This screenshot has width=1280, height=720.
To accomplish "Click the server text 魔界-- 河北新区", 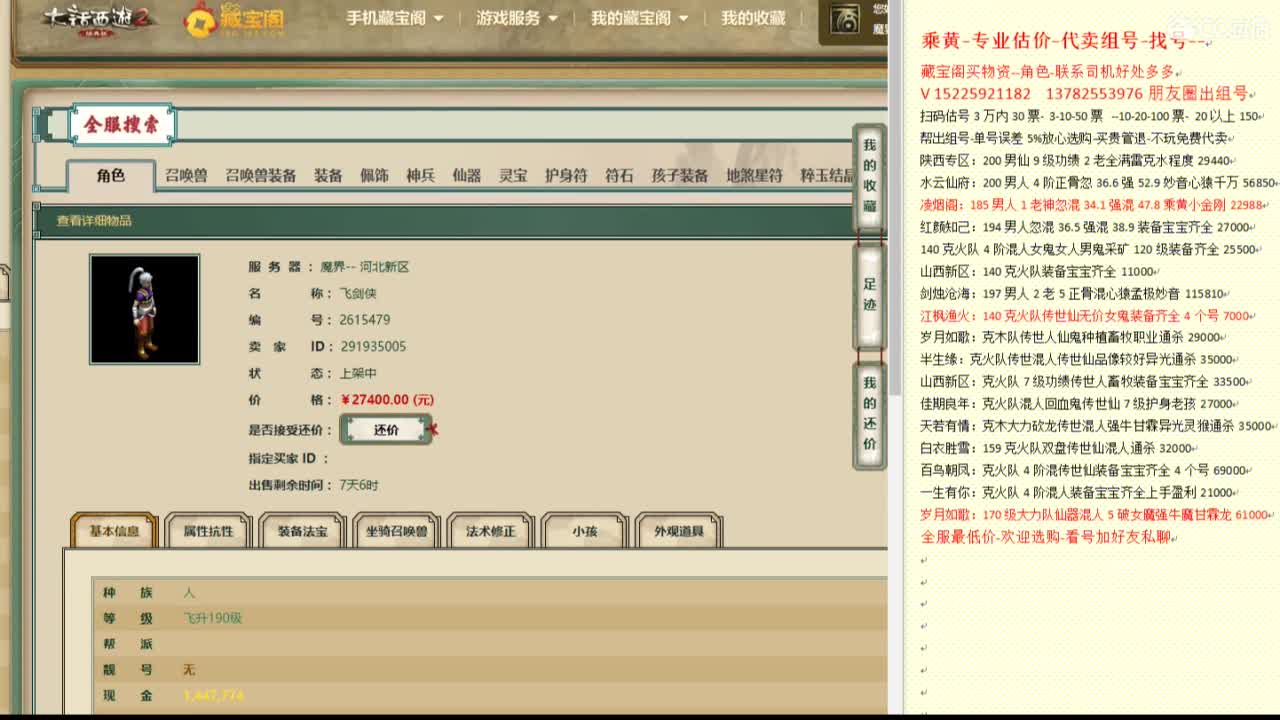I will [365, 267].
